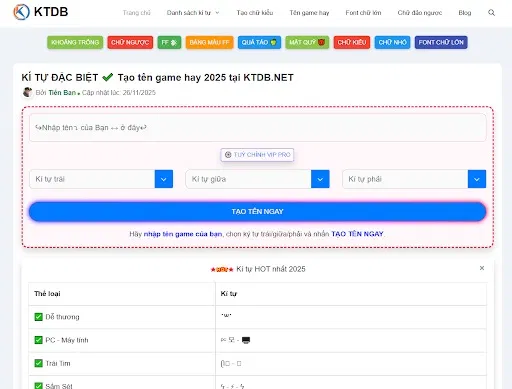This screenshot has height=389, width=512.
Task: Open Font chữ lớn menu item
Action: coord(363,13)
